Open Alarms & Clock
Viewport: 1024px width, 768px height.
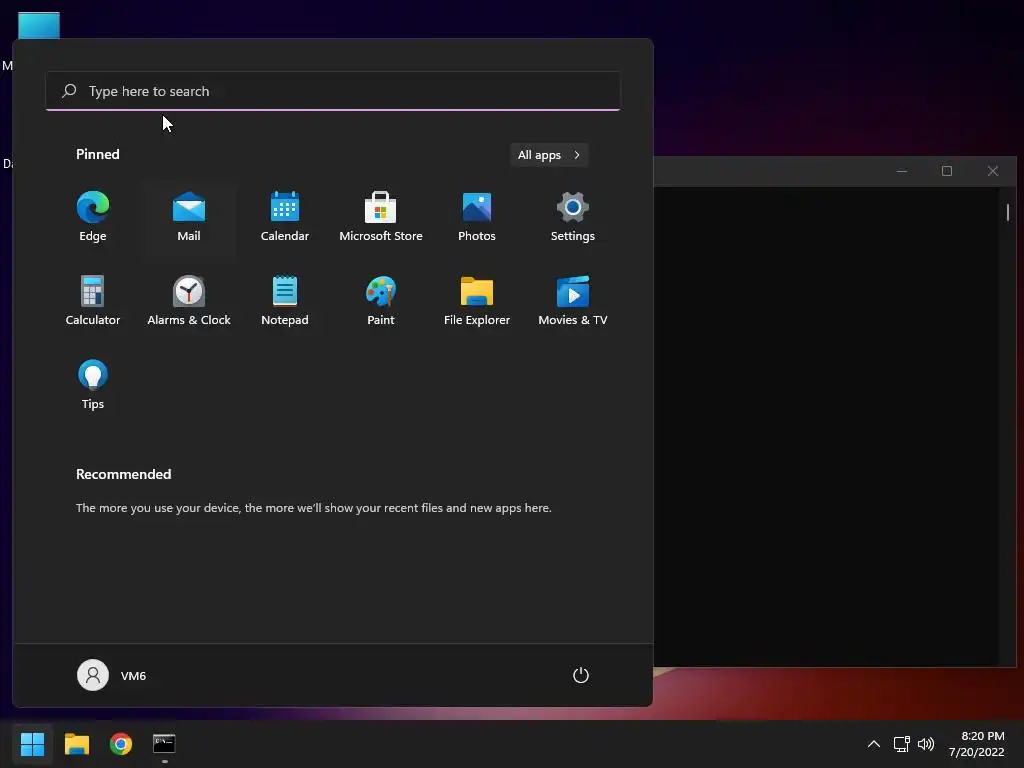tap(189, 301)
